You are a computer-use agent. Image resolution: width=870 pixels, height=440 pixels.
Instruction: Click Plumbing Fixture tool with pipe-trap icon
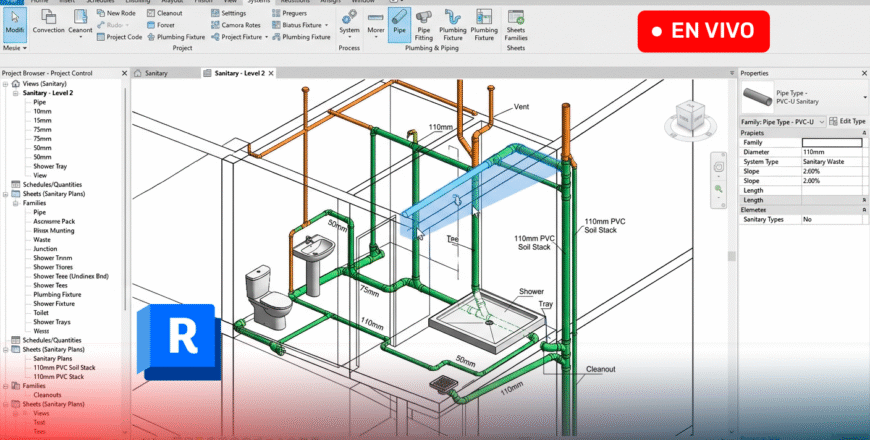pyautogui.click(x=453, y=25)
